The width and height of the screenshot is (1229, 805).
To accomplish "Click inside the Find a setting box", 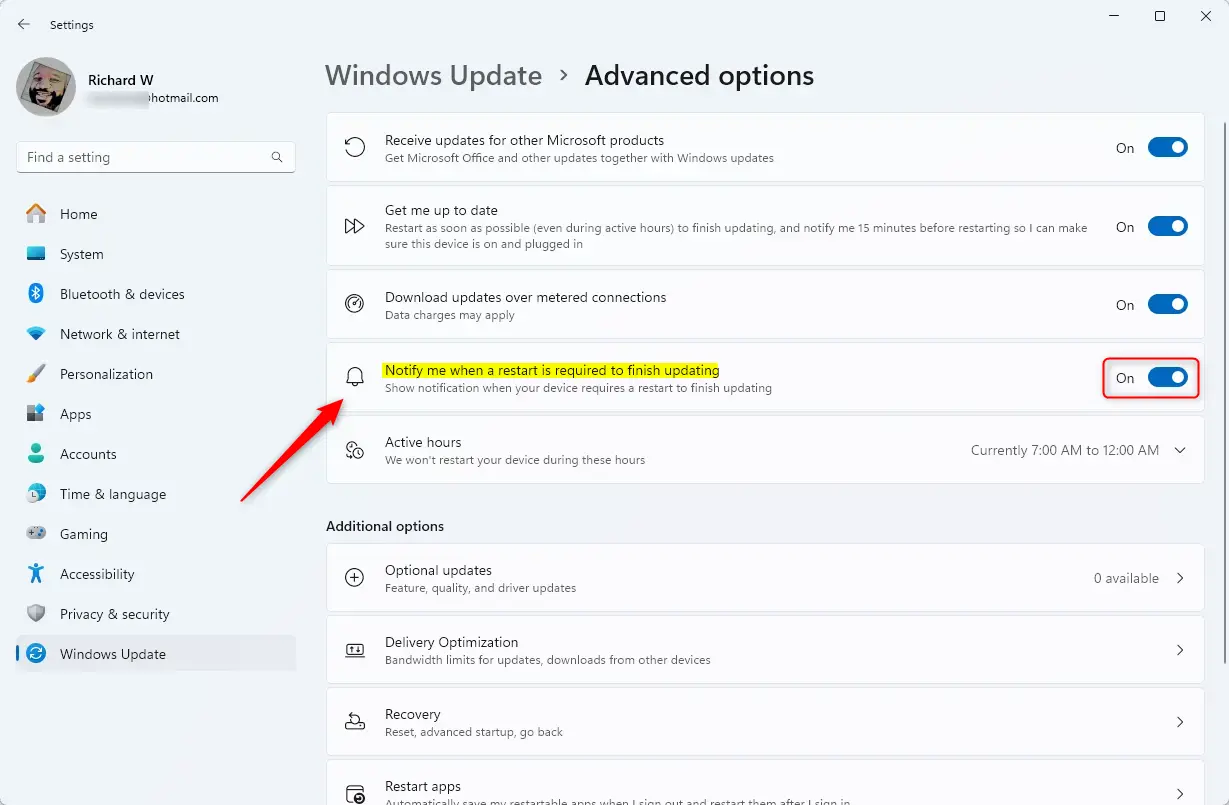I will [x=140, y=157].
